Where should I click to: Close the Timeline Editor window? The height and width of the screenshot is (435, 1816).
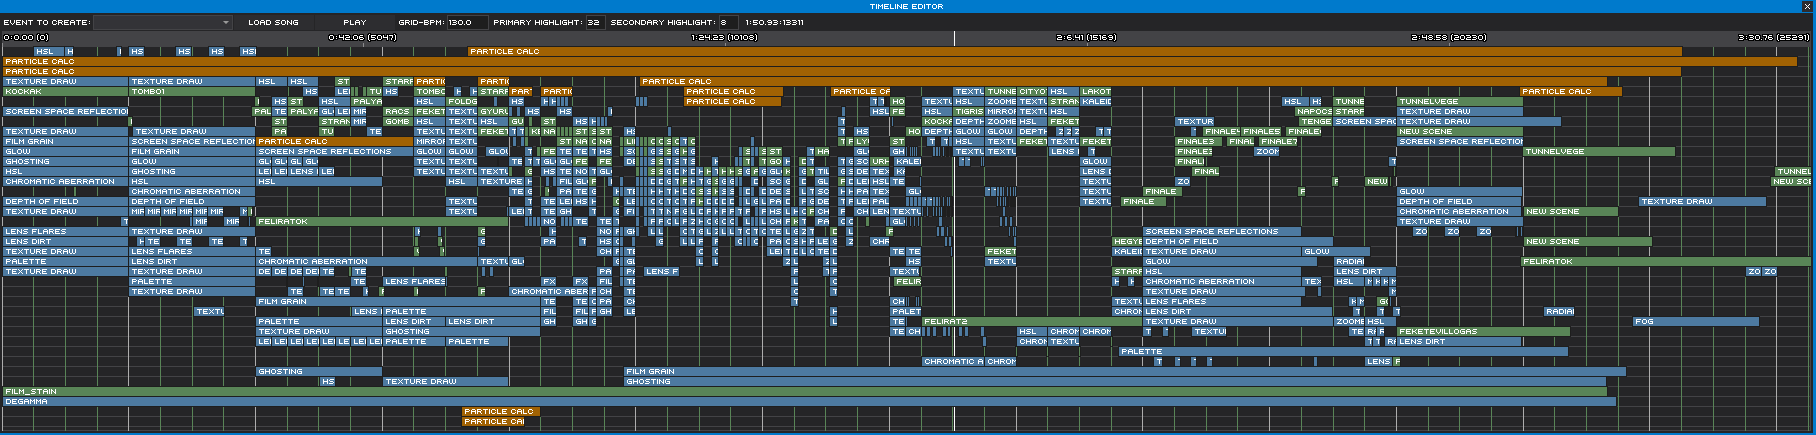[1806, 6]
